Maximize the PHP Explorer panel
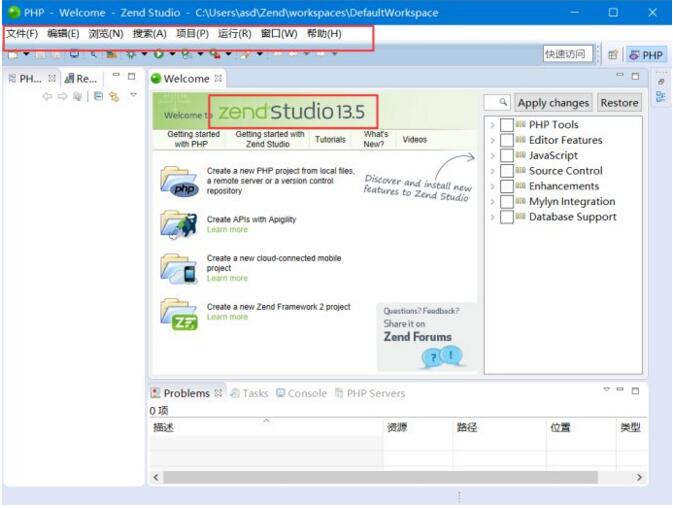Screen dimensions: 673x508 [x=132, y=76]
